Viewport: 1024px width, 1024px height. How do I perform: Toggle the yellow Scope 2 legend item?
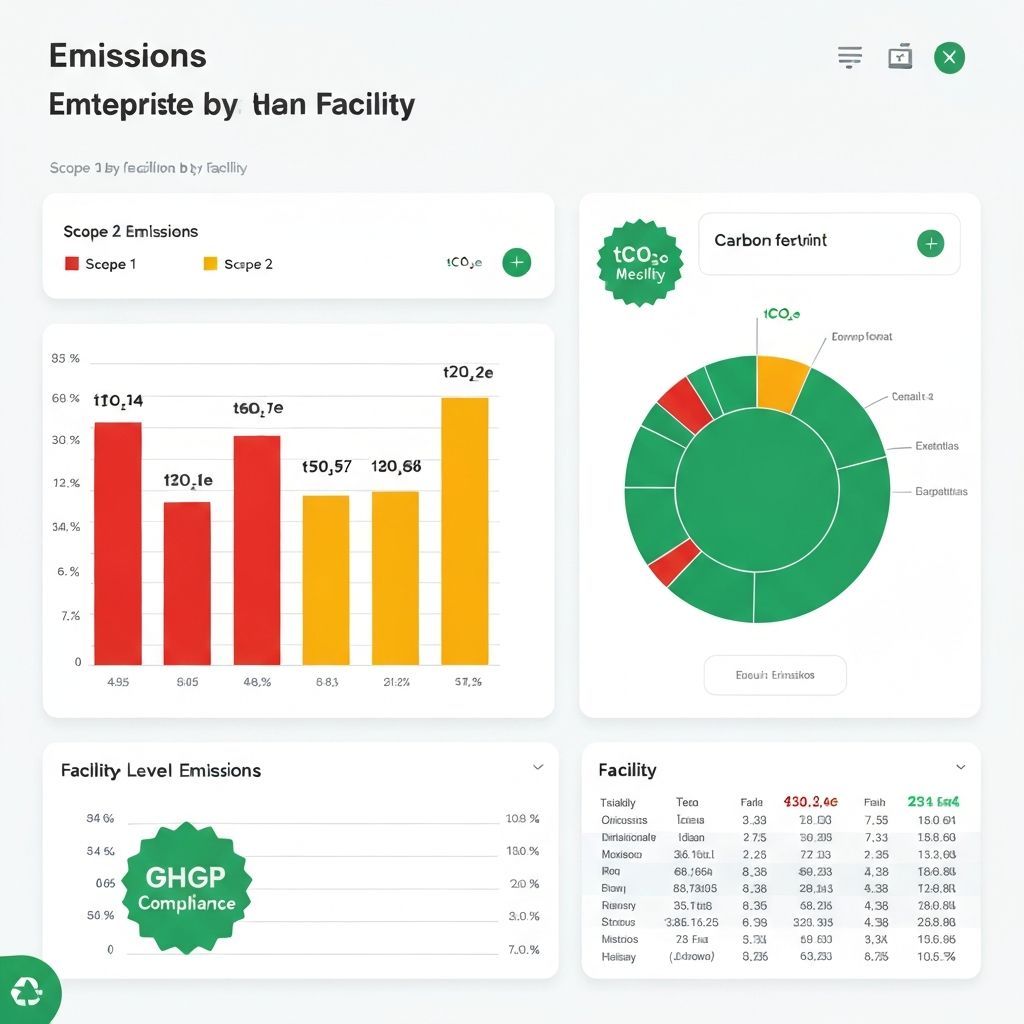pos(238,264)
